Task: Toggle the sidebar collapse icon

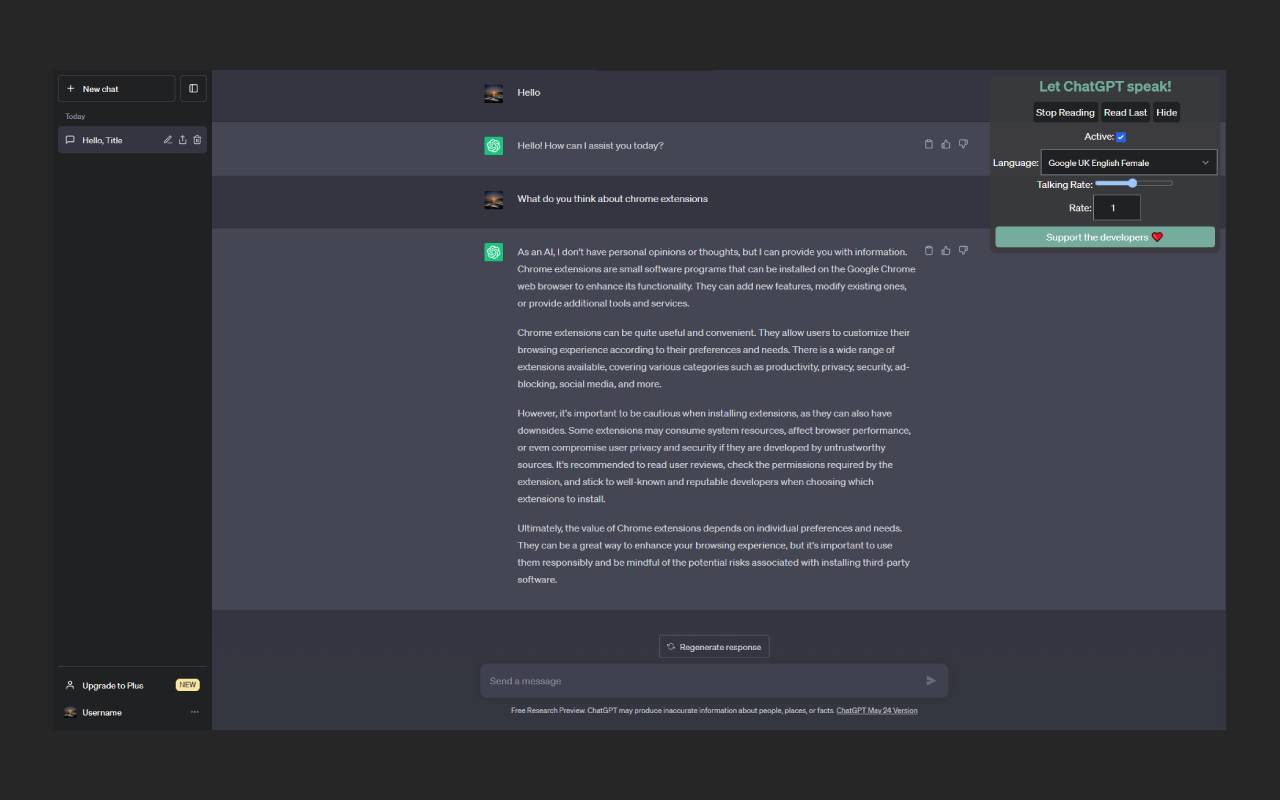Action: point(193,88)
